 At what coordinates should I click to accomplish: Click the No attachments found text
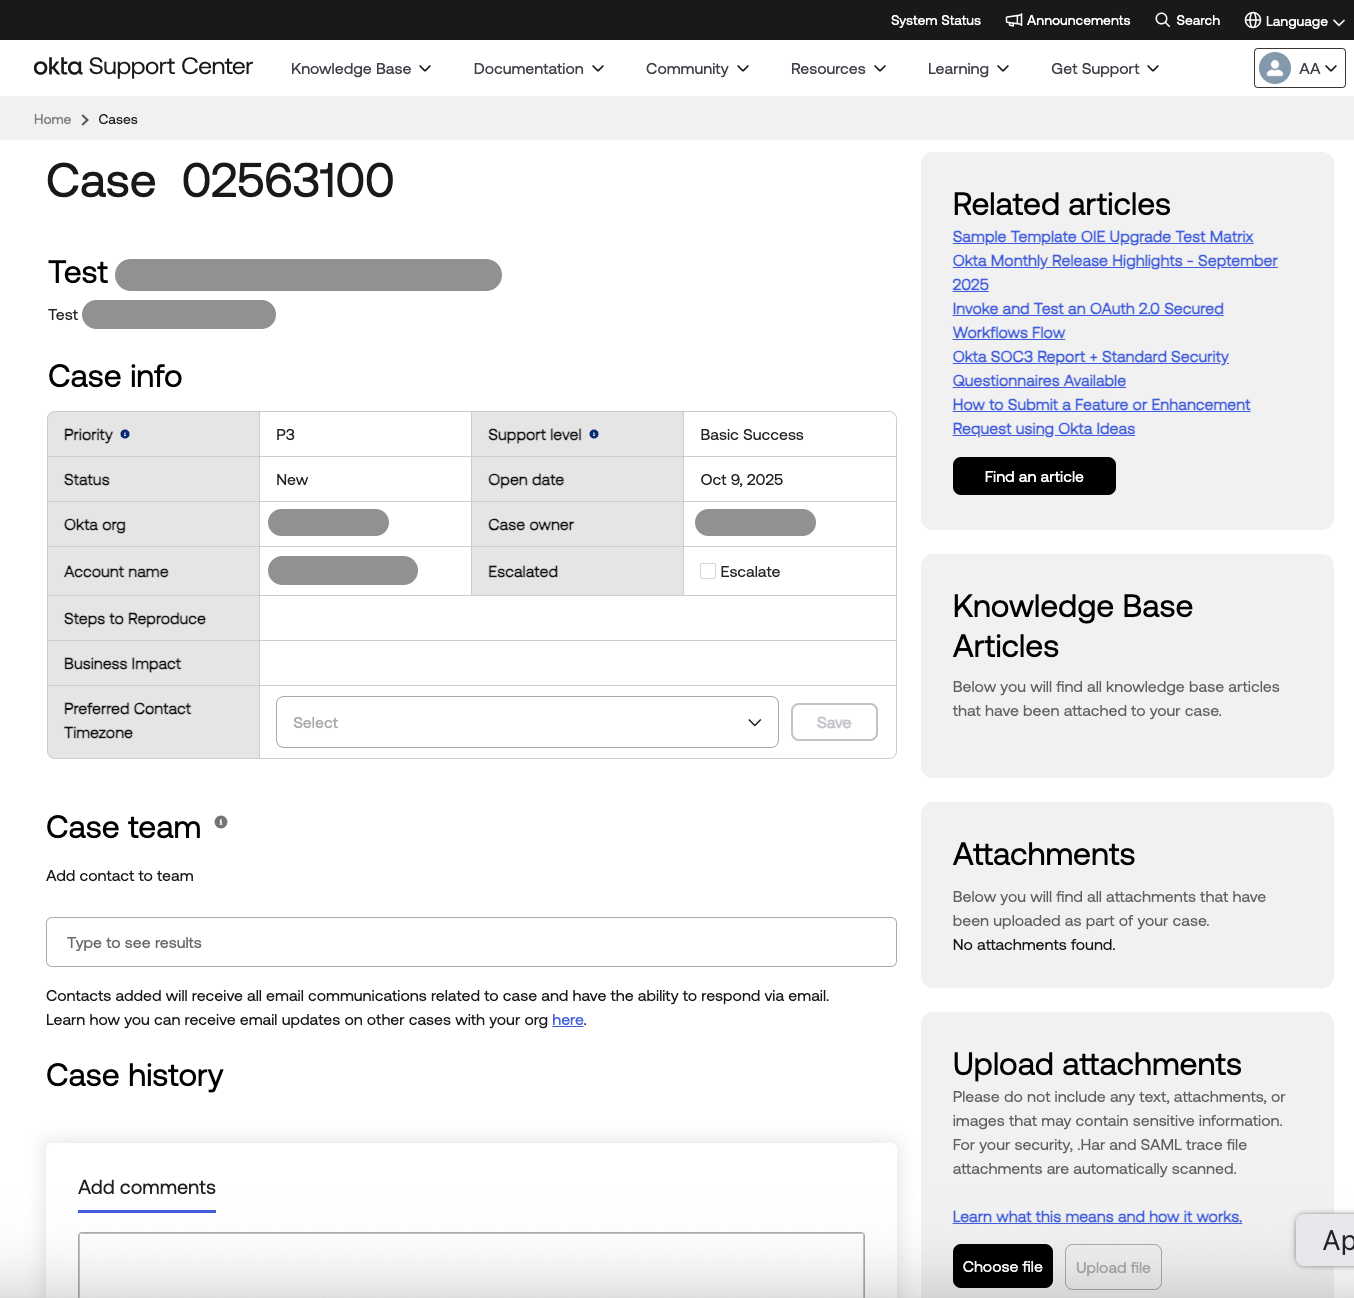(x=1034, y=945)
